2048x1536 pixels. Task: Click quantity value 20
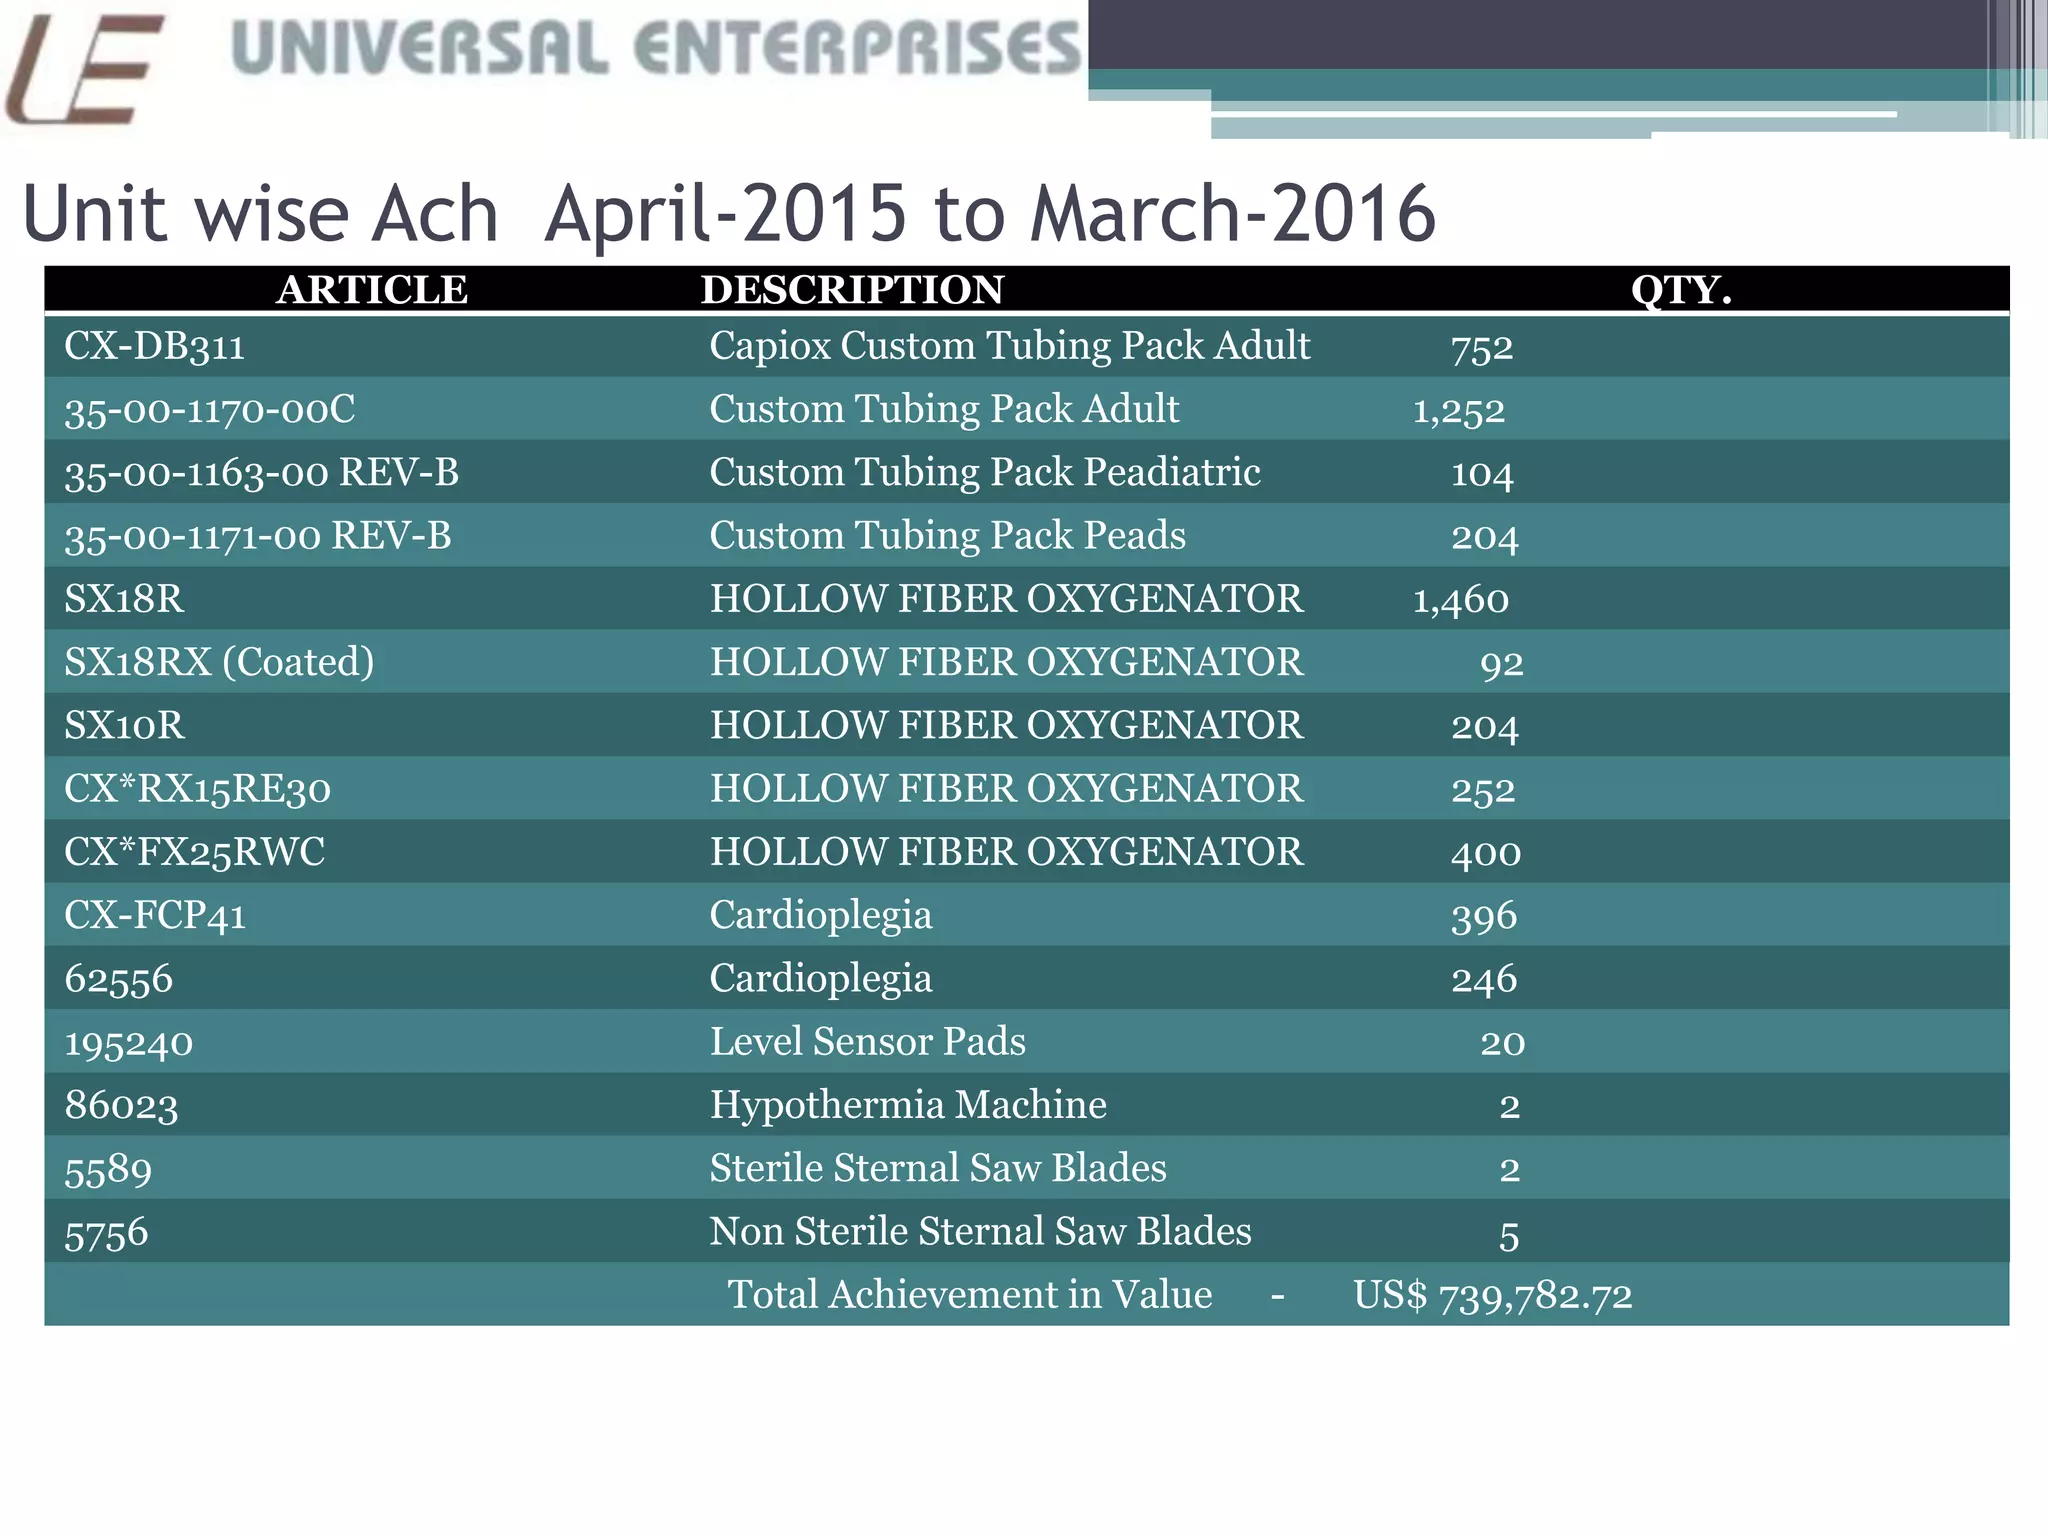pyautogui.click(x=1502, y=1044)
